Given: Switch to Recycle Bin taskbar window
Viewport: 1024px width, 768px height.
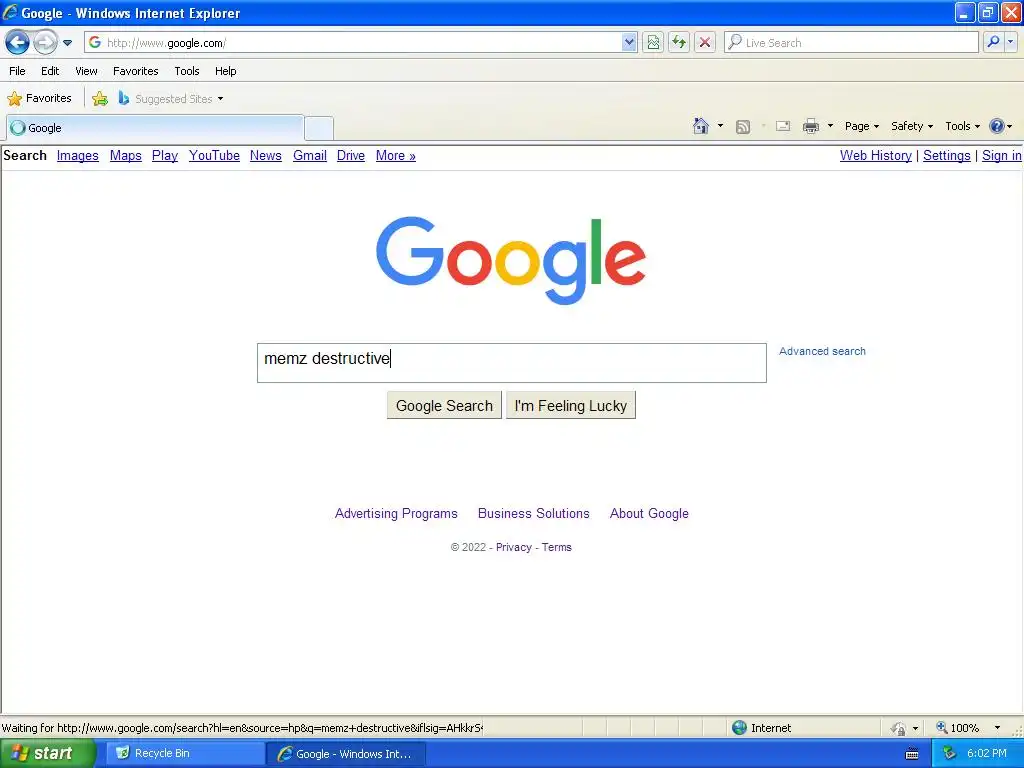Looking at the screenshot, I should (x=184, y=754).
